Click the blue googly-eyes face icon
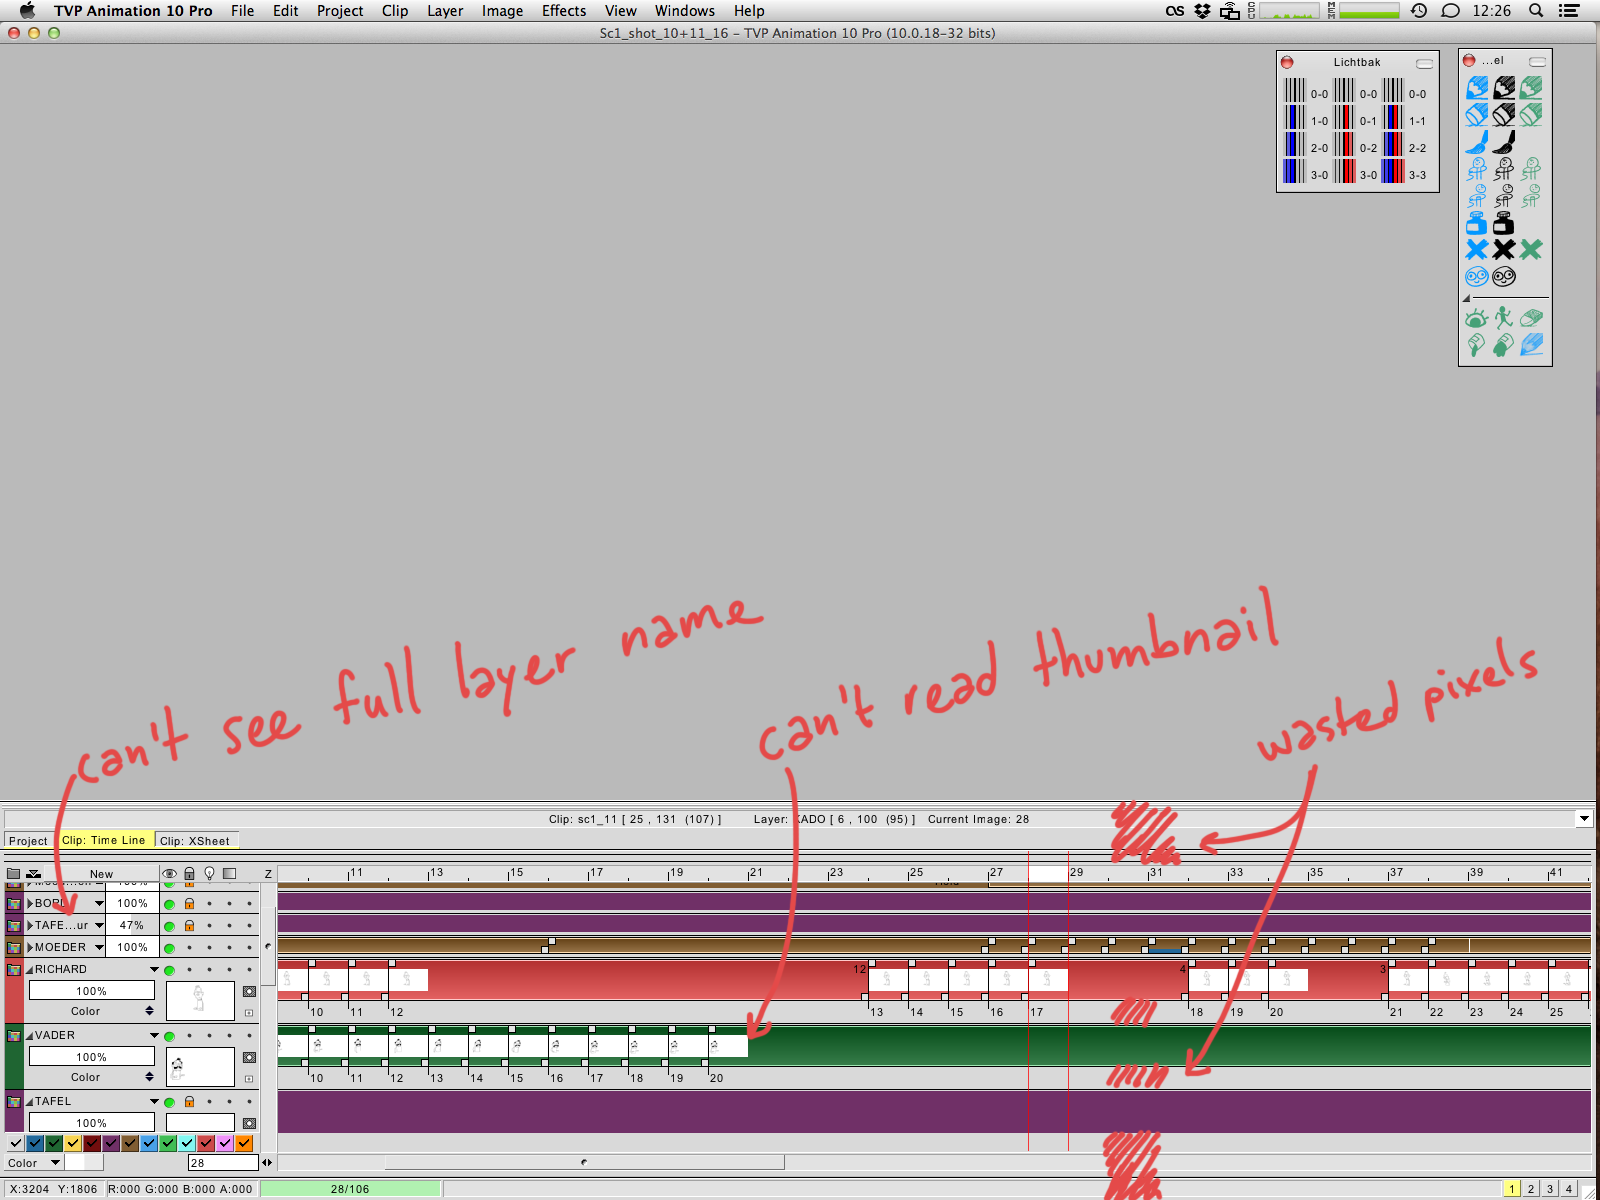1600x1200 pixels. tap(1477, 277)
